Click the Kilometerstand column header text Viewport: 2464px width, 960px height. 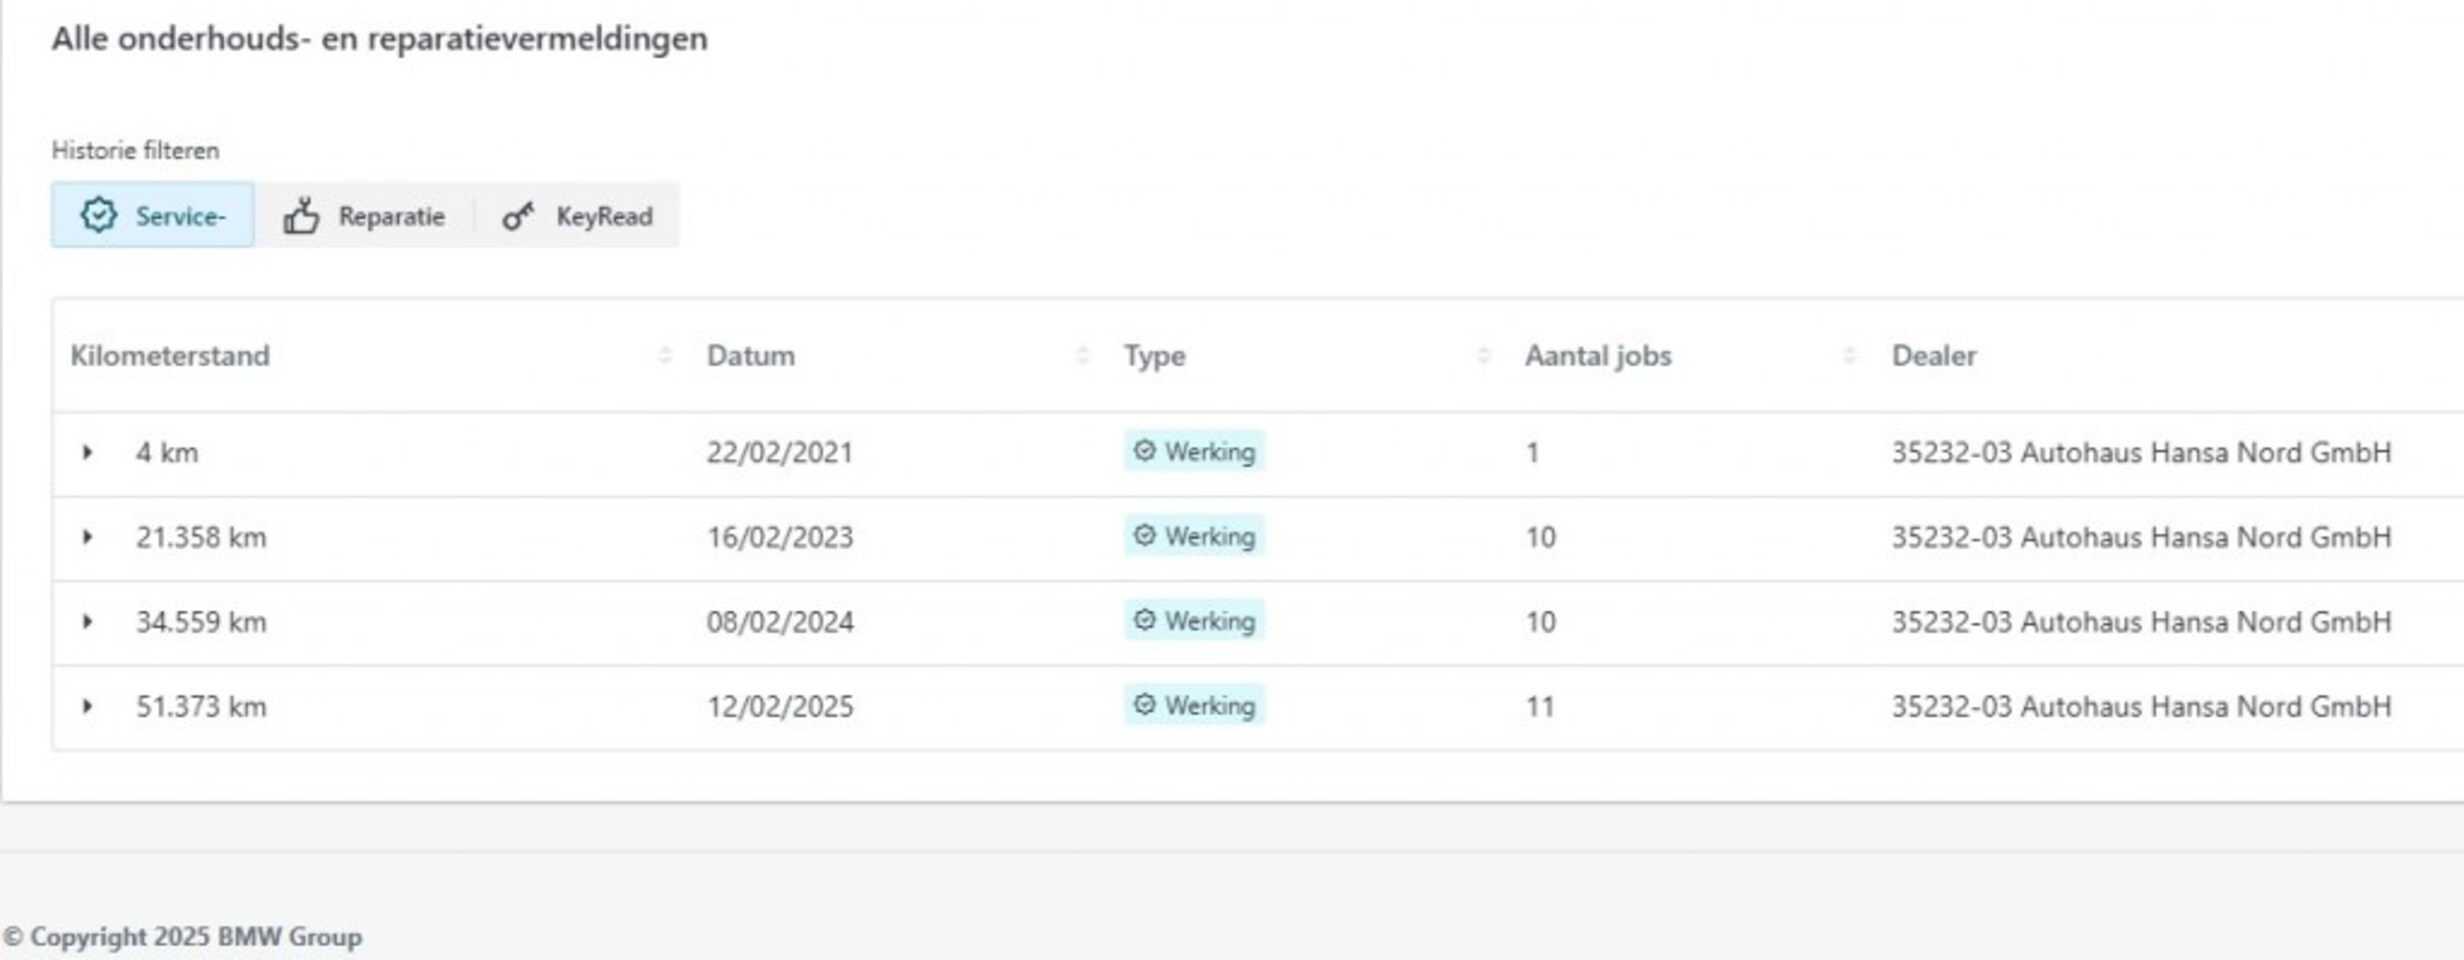click(170, 356)
